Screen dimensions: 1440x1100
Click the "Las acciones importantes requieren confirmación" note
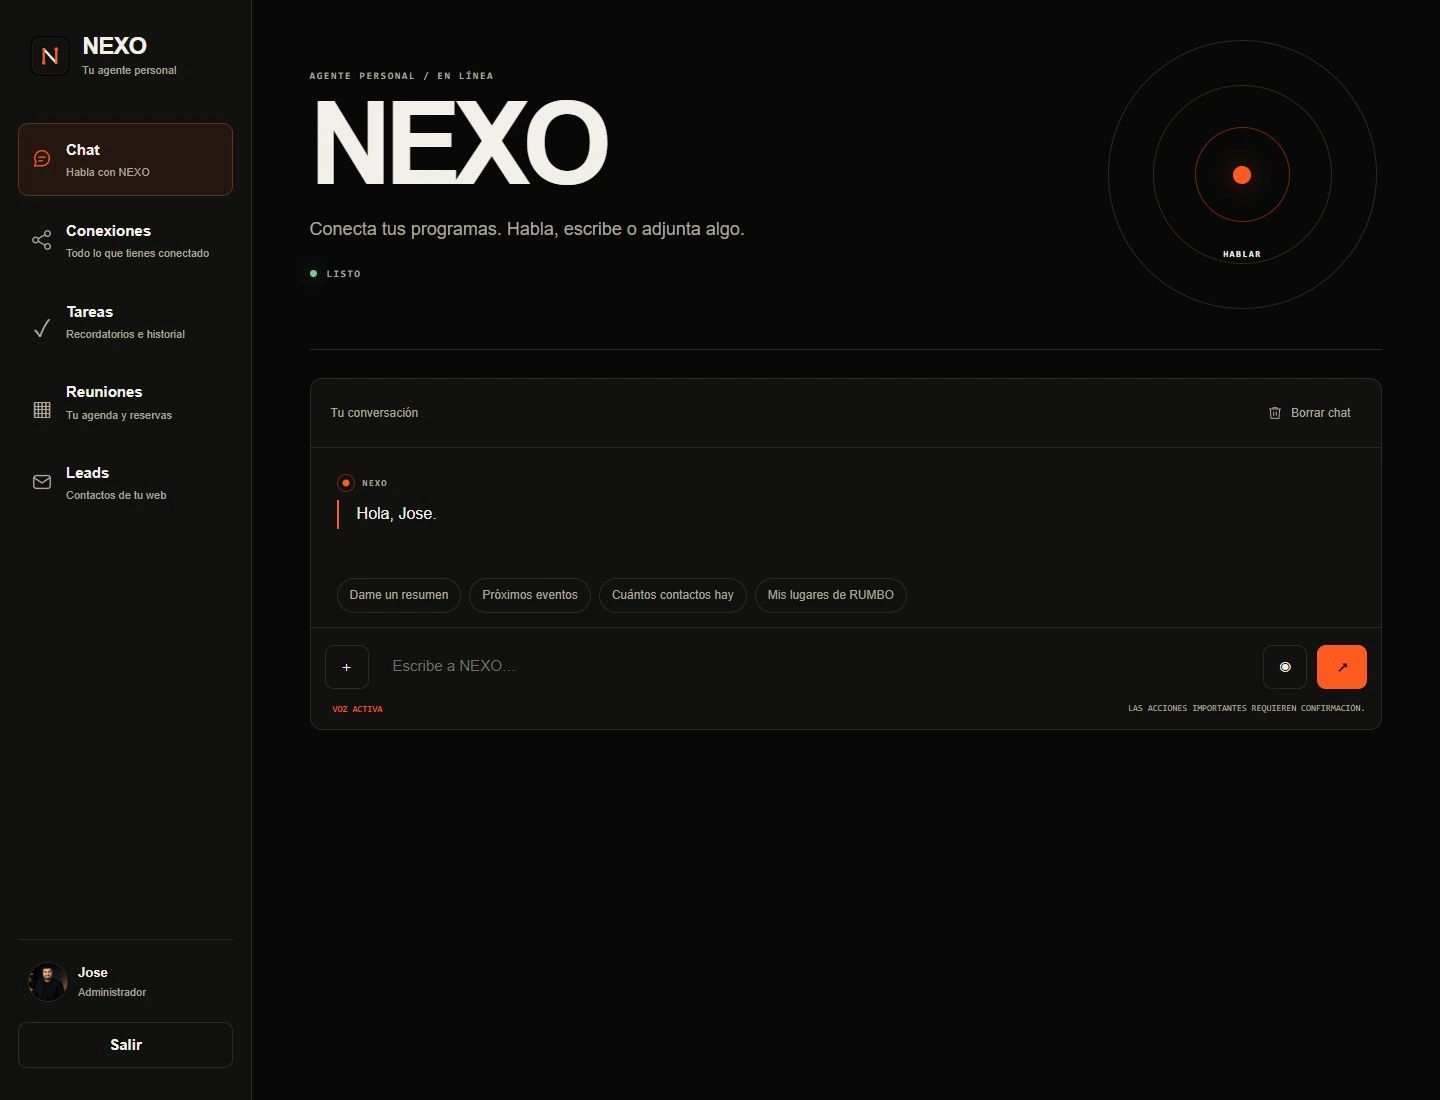click(1246, 708)
